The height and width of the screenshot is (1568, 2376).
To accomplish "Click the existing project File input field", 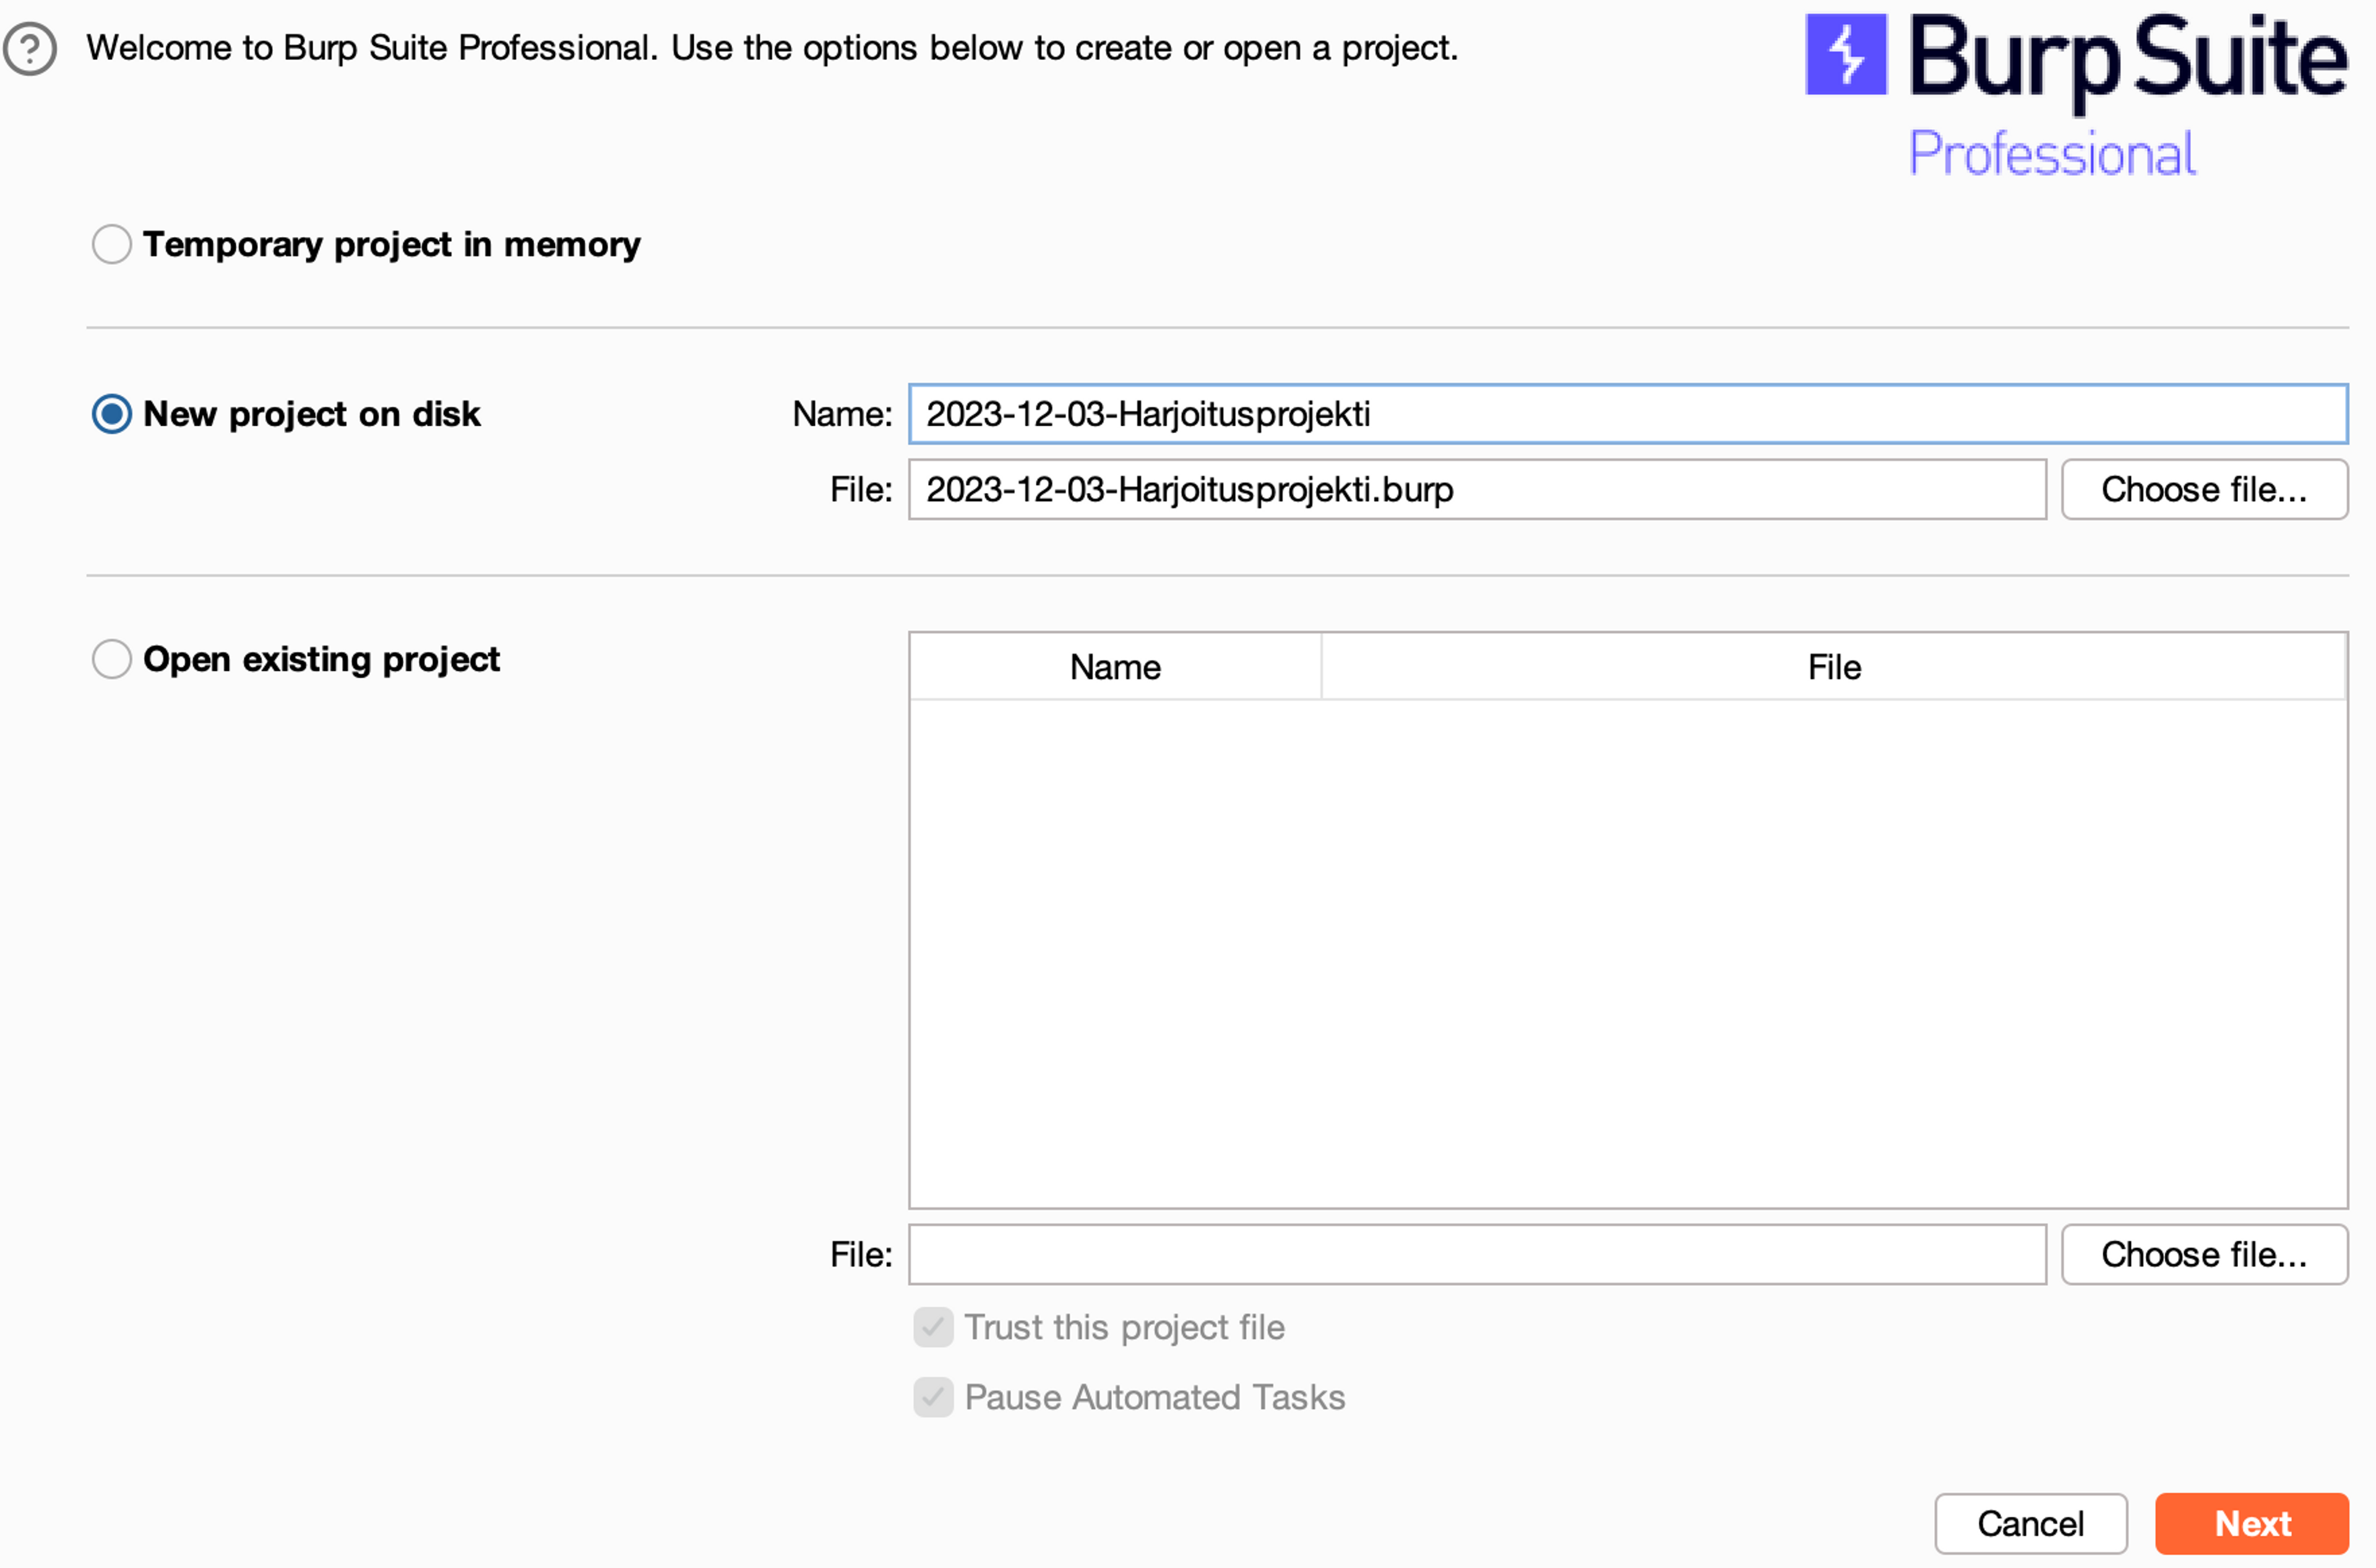I will (1476, 1254).
